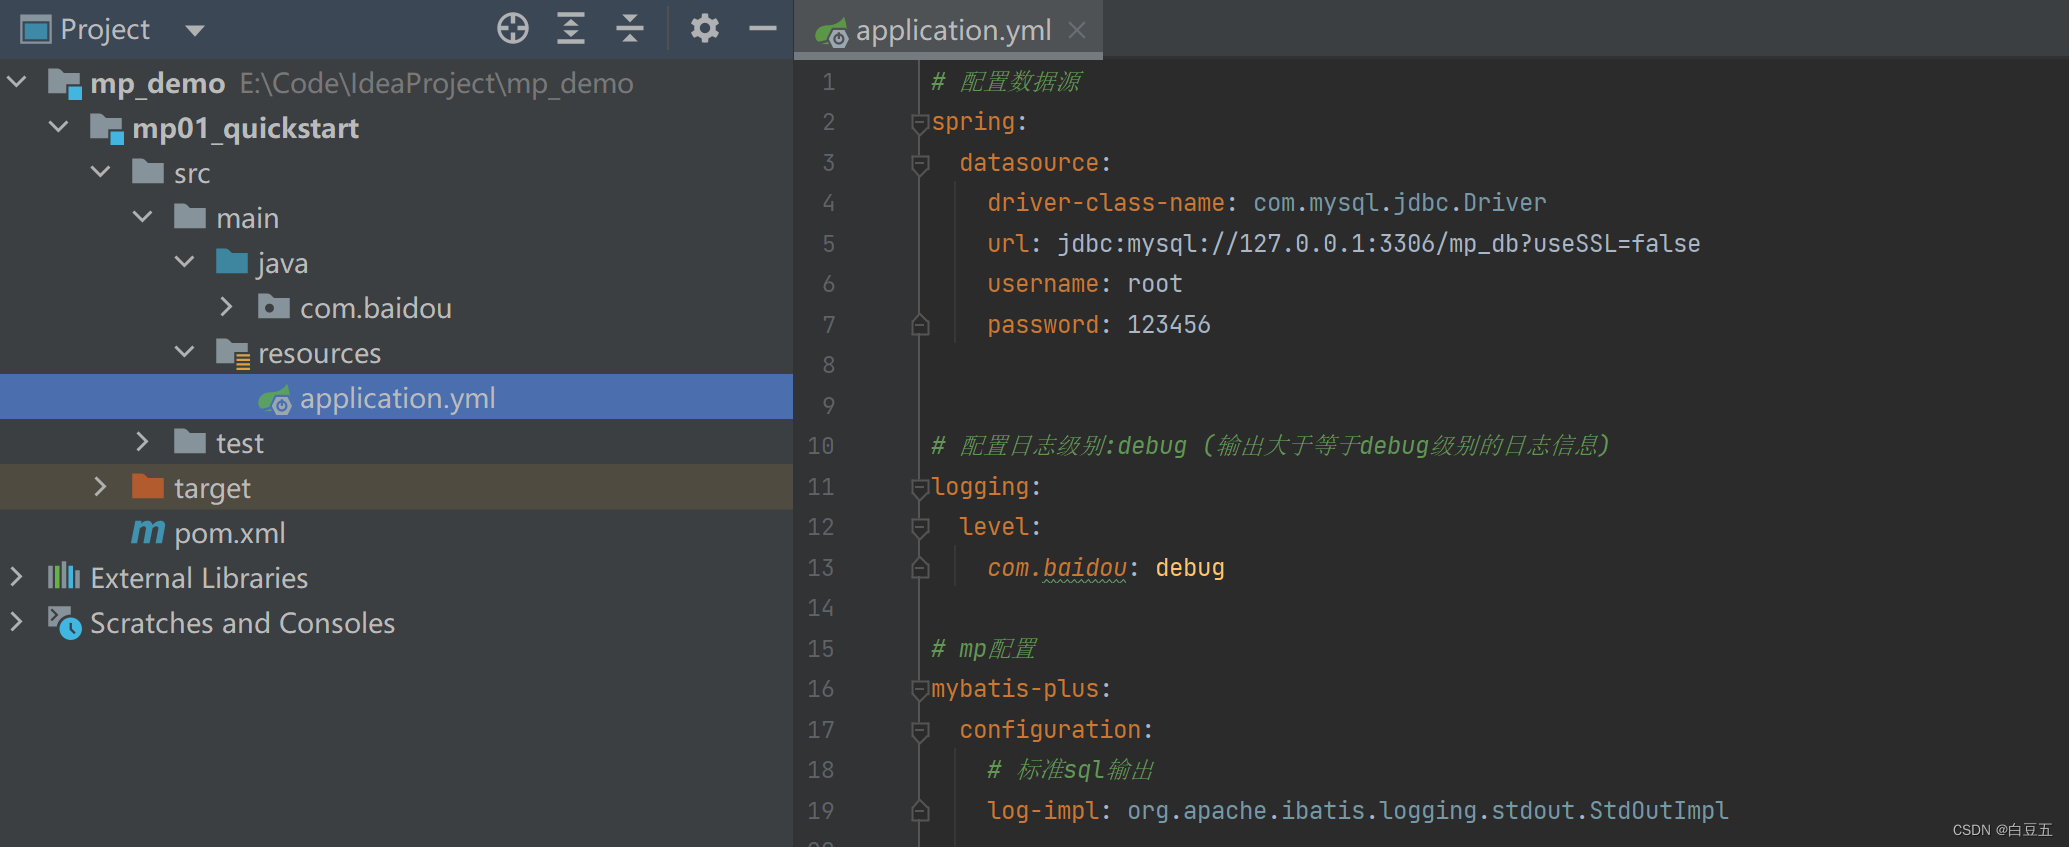Viewport: 2069px width, 847px height.
Task: Click the Collapse All icon in Project toolbar
Action: [x=629, y=28]
